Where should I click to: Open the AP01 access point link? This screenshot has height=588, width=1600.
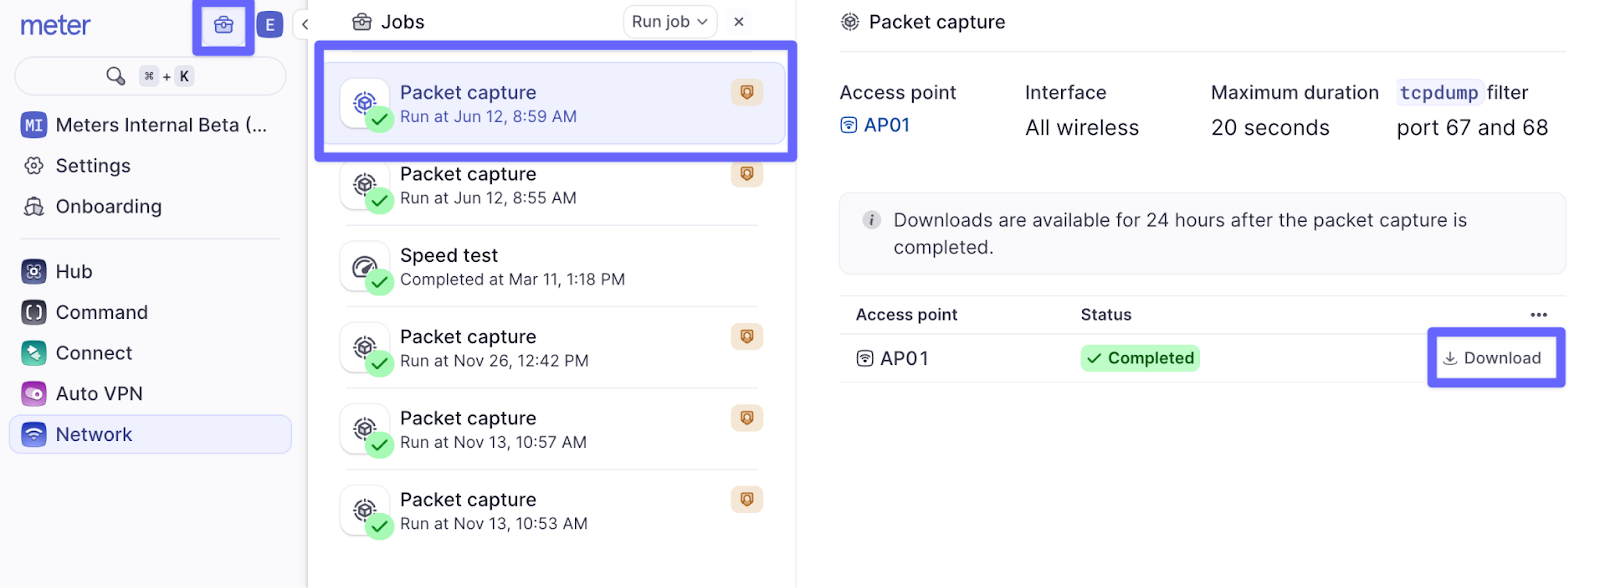coord(886,125)
